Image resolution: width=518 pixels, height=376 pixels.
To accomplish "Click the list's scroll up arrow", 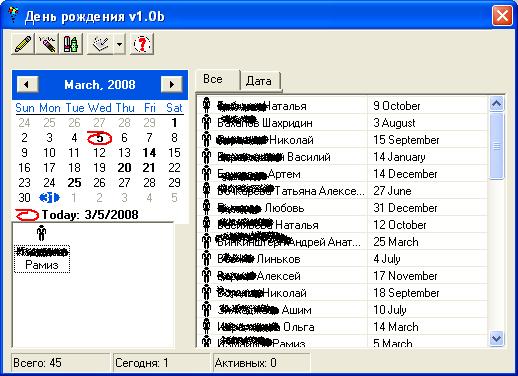I will coord(497,104).
